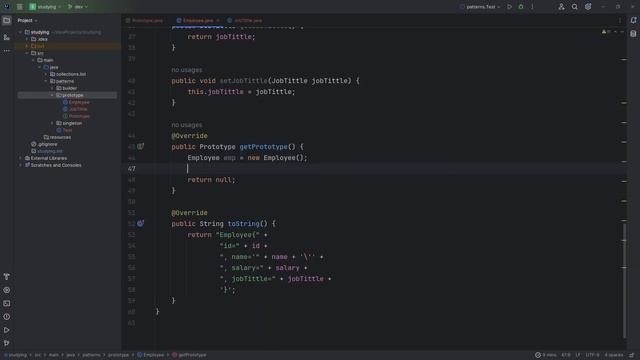Click gutter override icon beside toString

pos(140,224)
